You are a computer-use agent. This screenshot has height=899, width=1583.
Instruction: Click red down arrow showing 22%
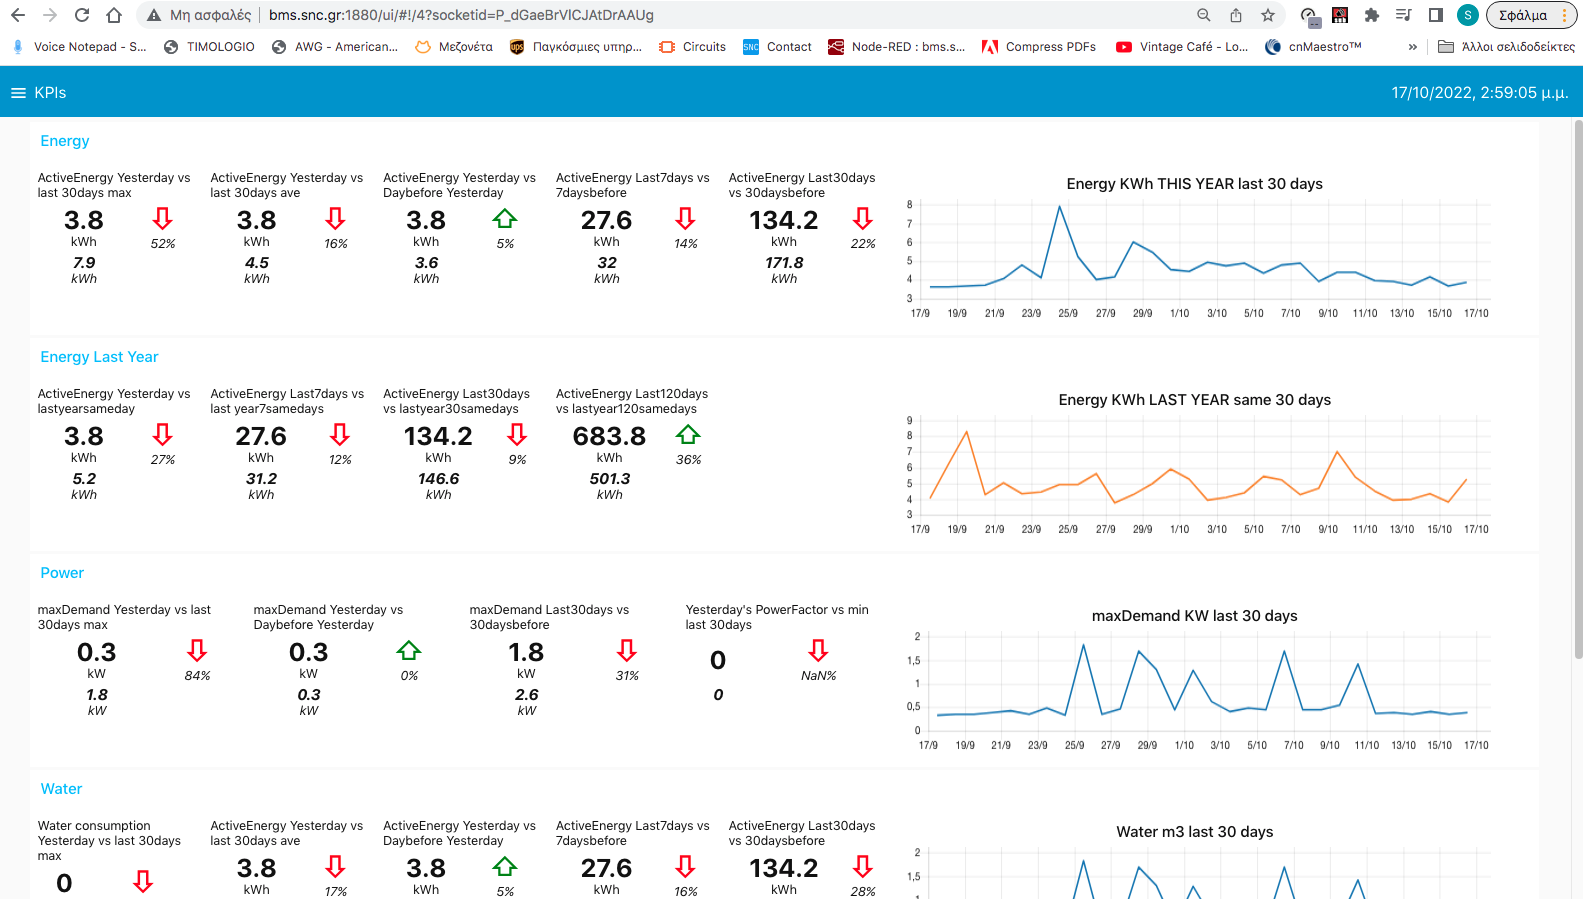(x=863, y=218)
